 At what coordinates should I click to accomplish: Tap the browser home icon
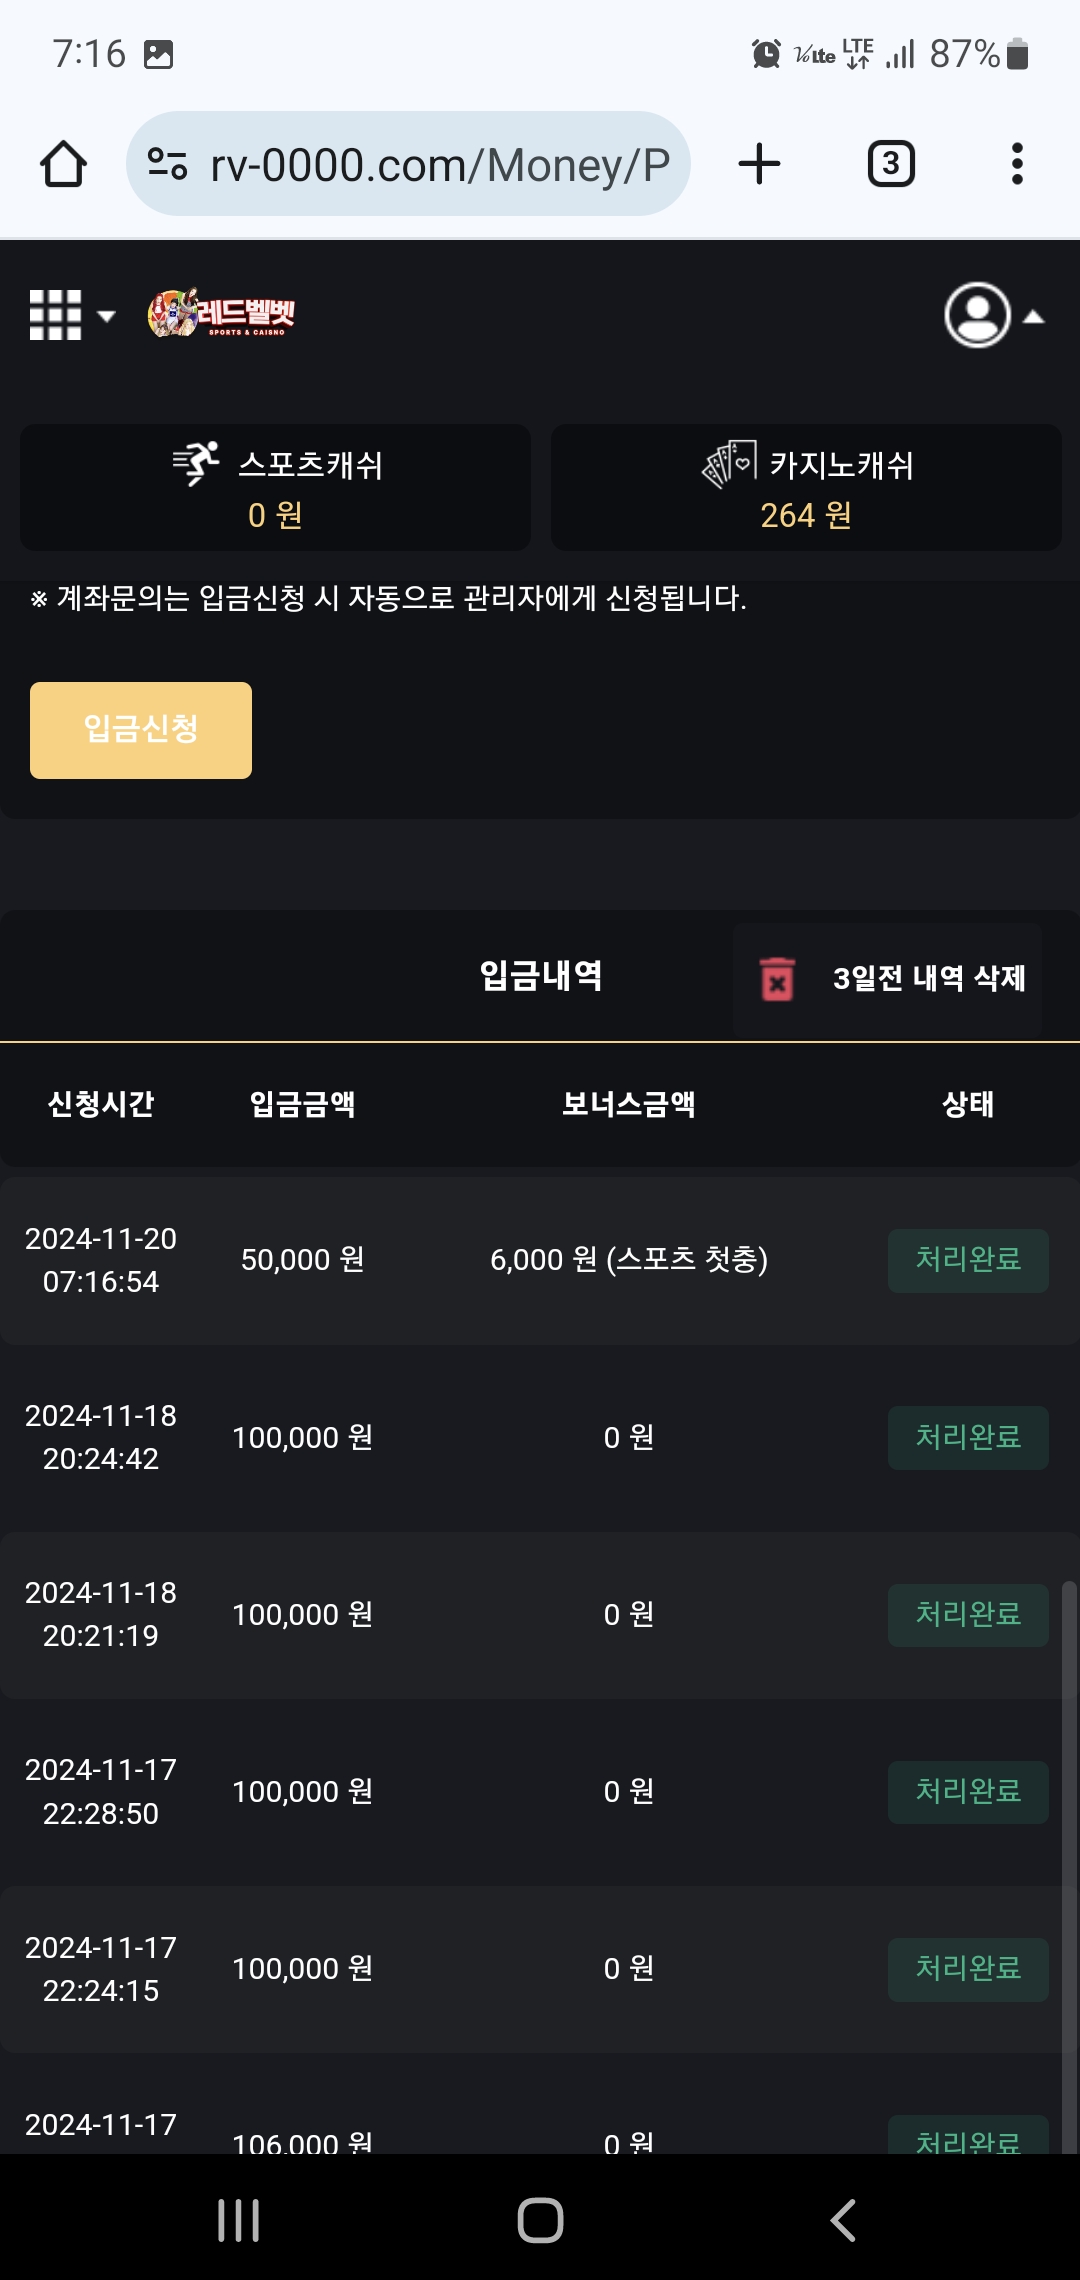63,164
